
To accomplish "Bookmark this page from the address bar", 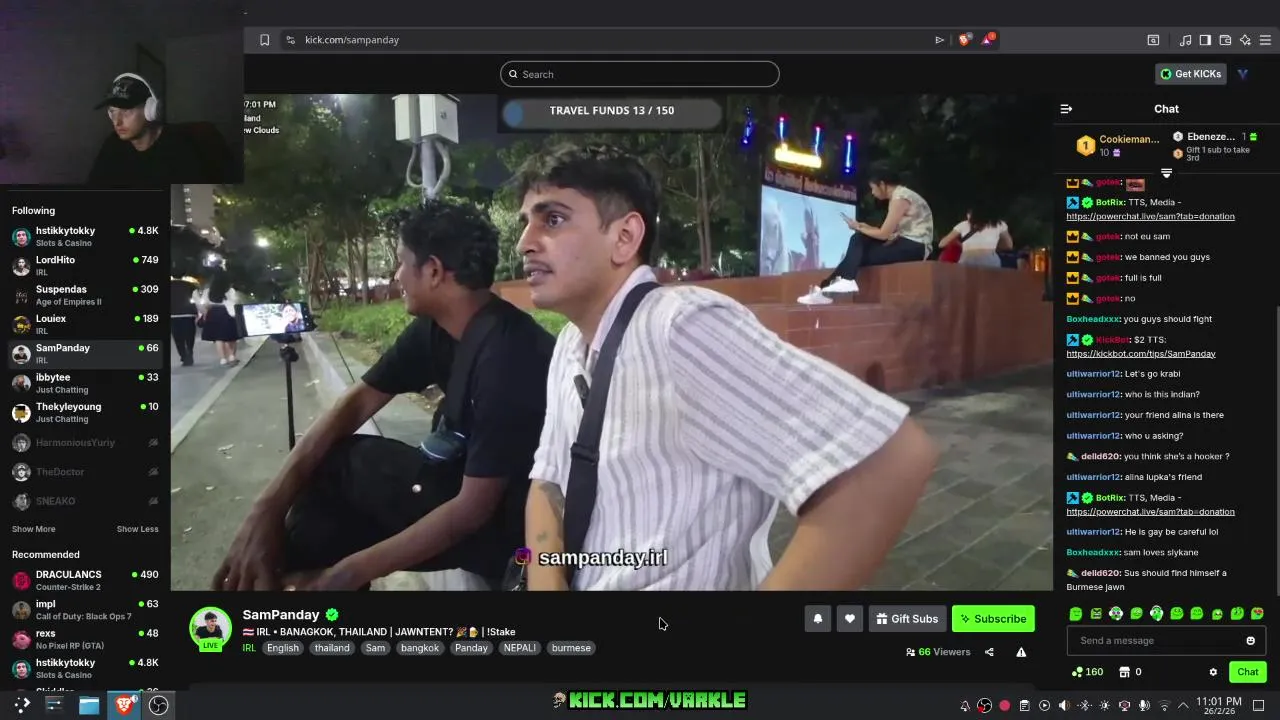I will tap(264, 40).
